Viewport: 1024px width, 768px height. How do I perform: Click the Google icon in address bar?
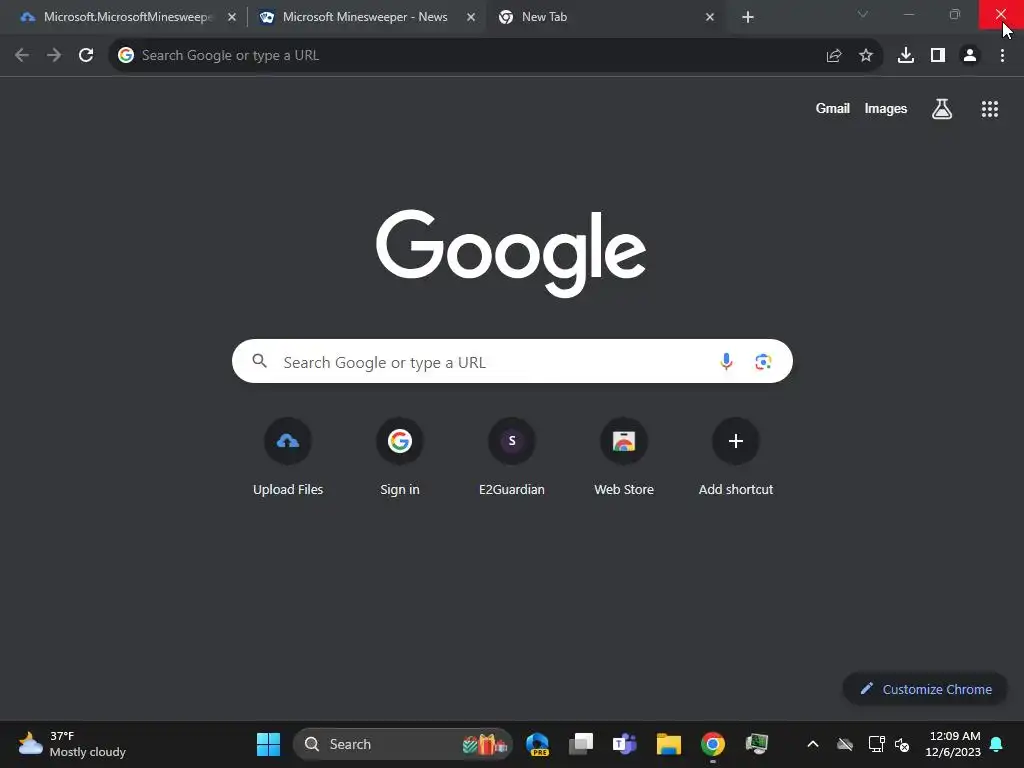coord(126,56)
